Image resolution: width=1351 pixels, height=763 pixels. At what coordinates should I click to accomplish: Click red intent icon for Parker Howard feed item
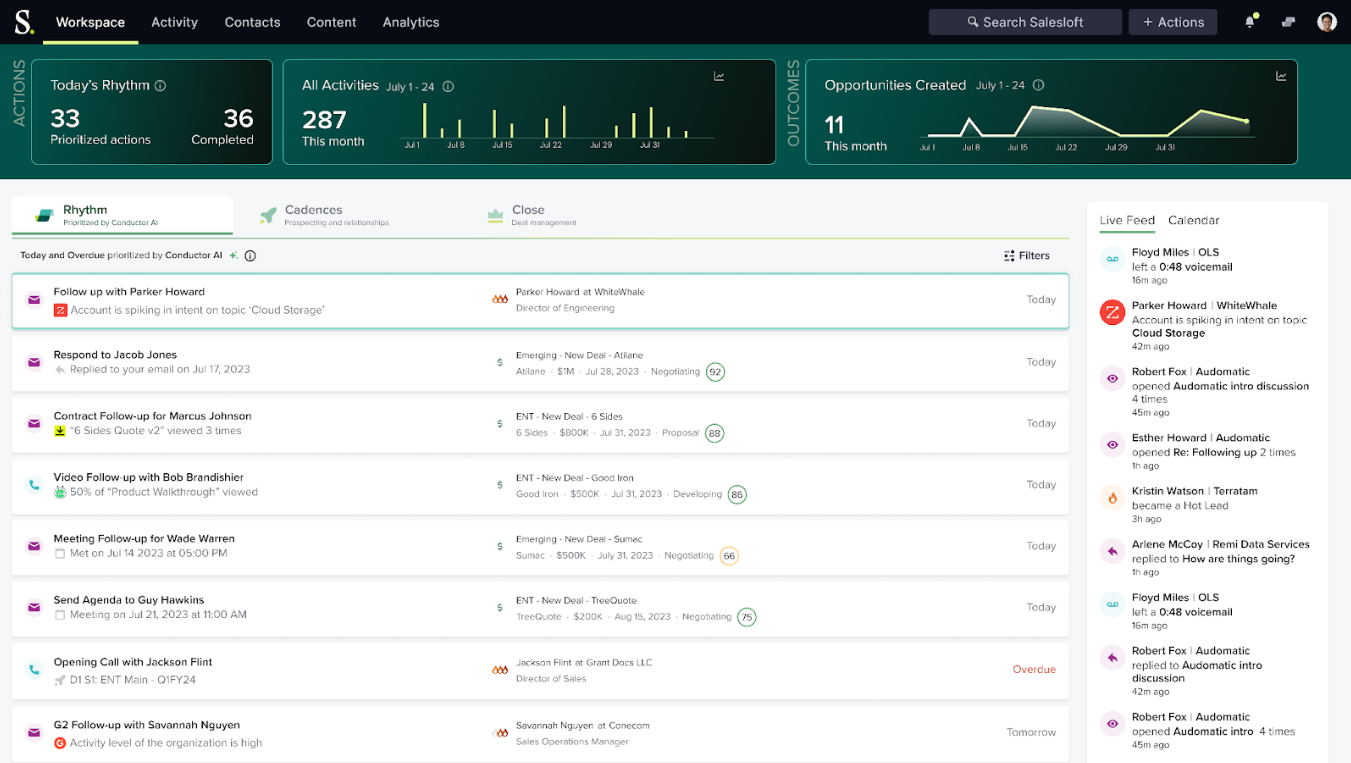1112,312
